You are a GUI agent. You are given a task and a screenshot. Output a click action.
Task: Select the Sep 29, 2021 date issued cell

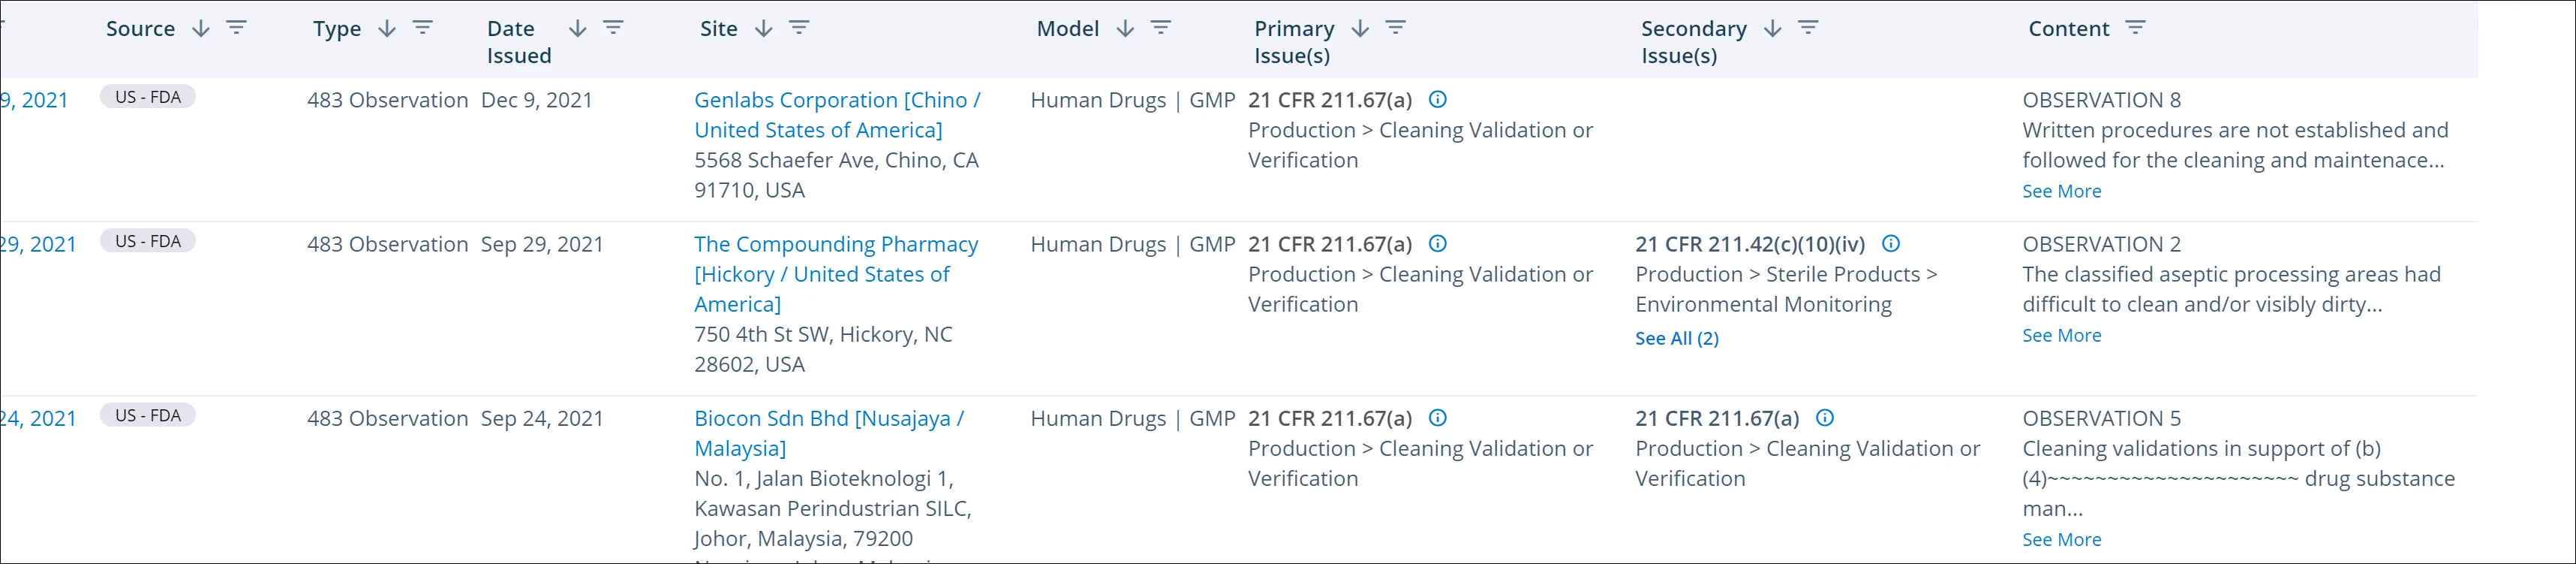coord(542,244)
